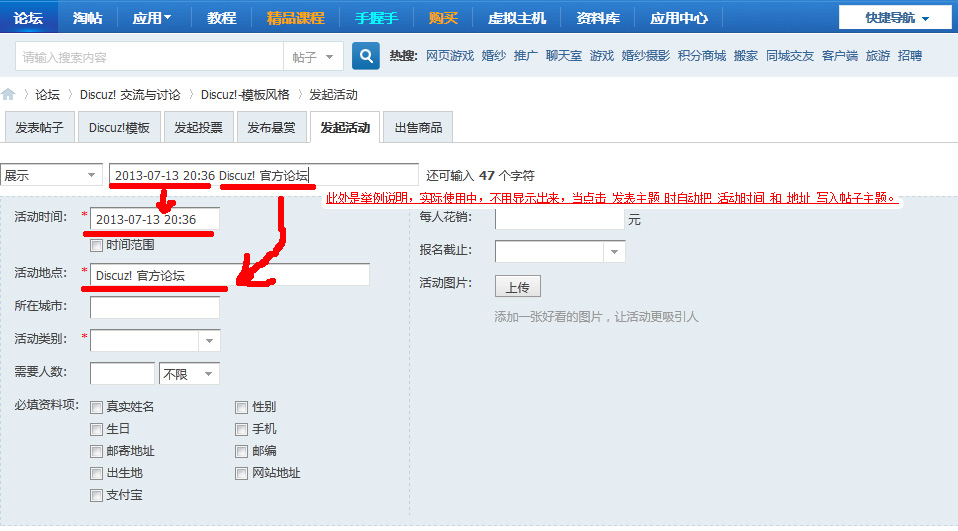The width and height of the screenshot is (958, 531).
Task: Open the 发起投票 tab
Action: (198, 128)
